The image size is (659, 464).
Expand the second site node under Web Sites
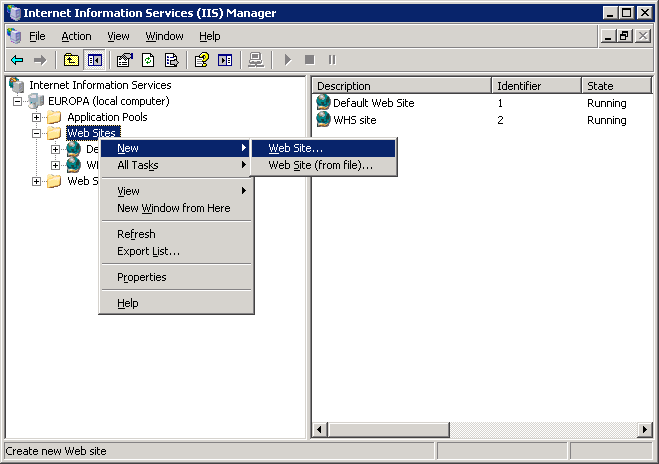[x=55, y=165]
